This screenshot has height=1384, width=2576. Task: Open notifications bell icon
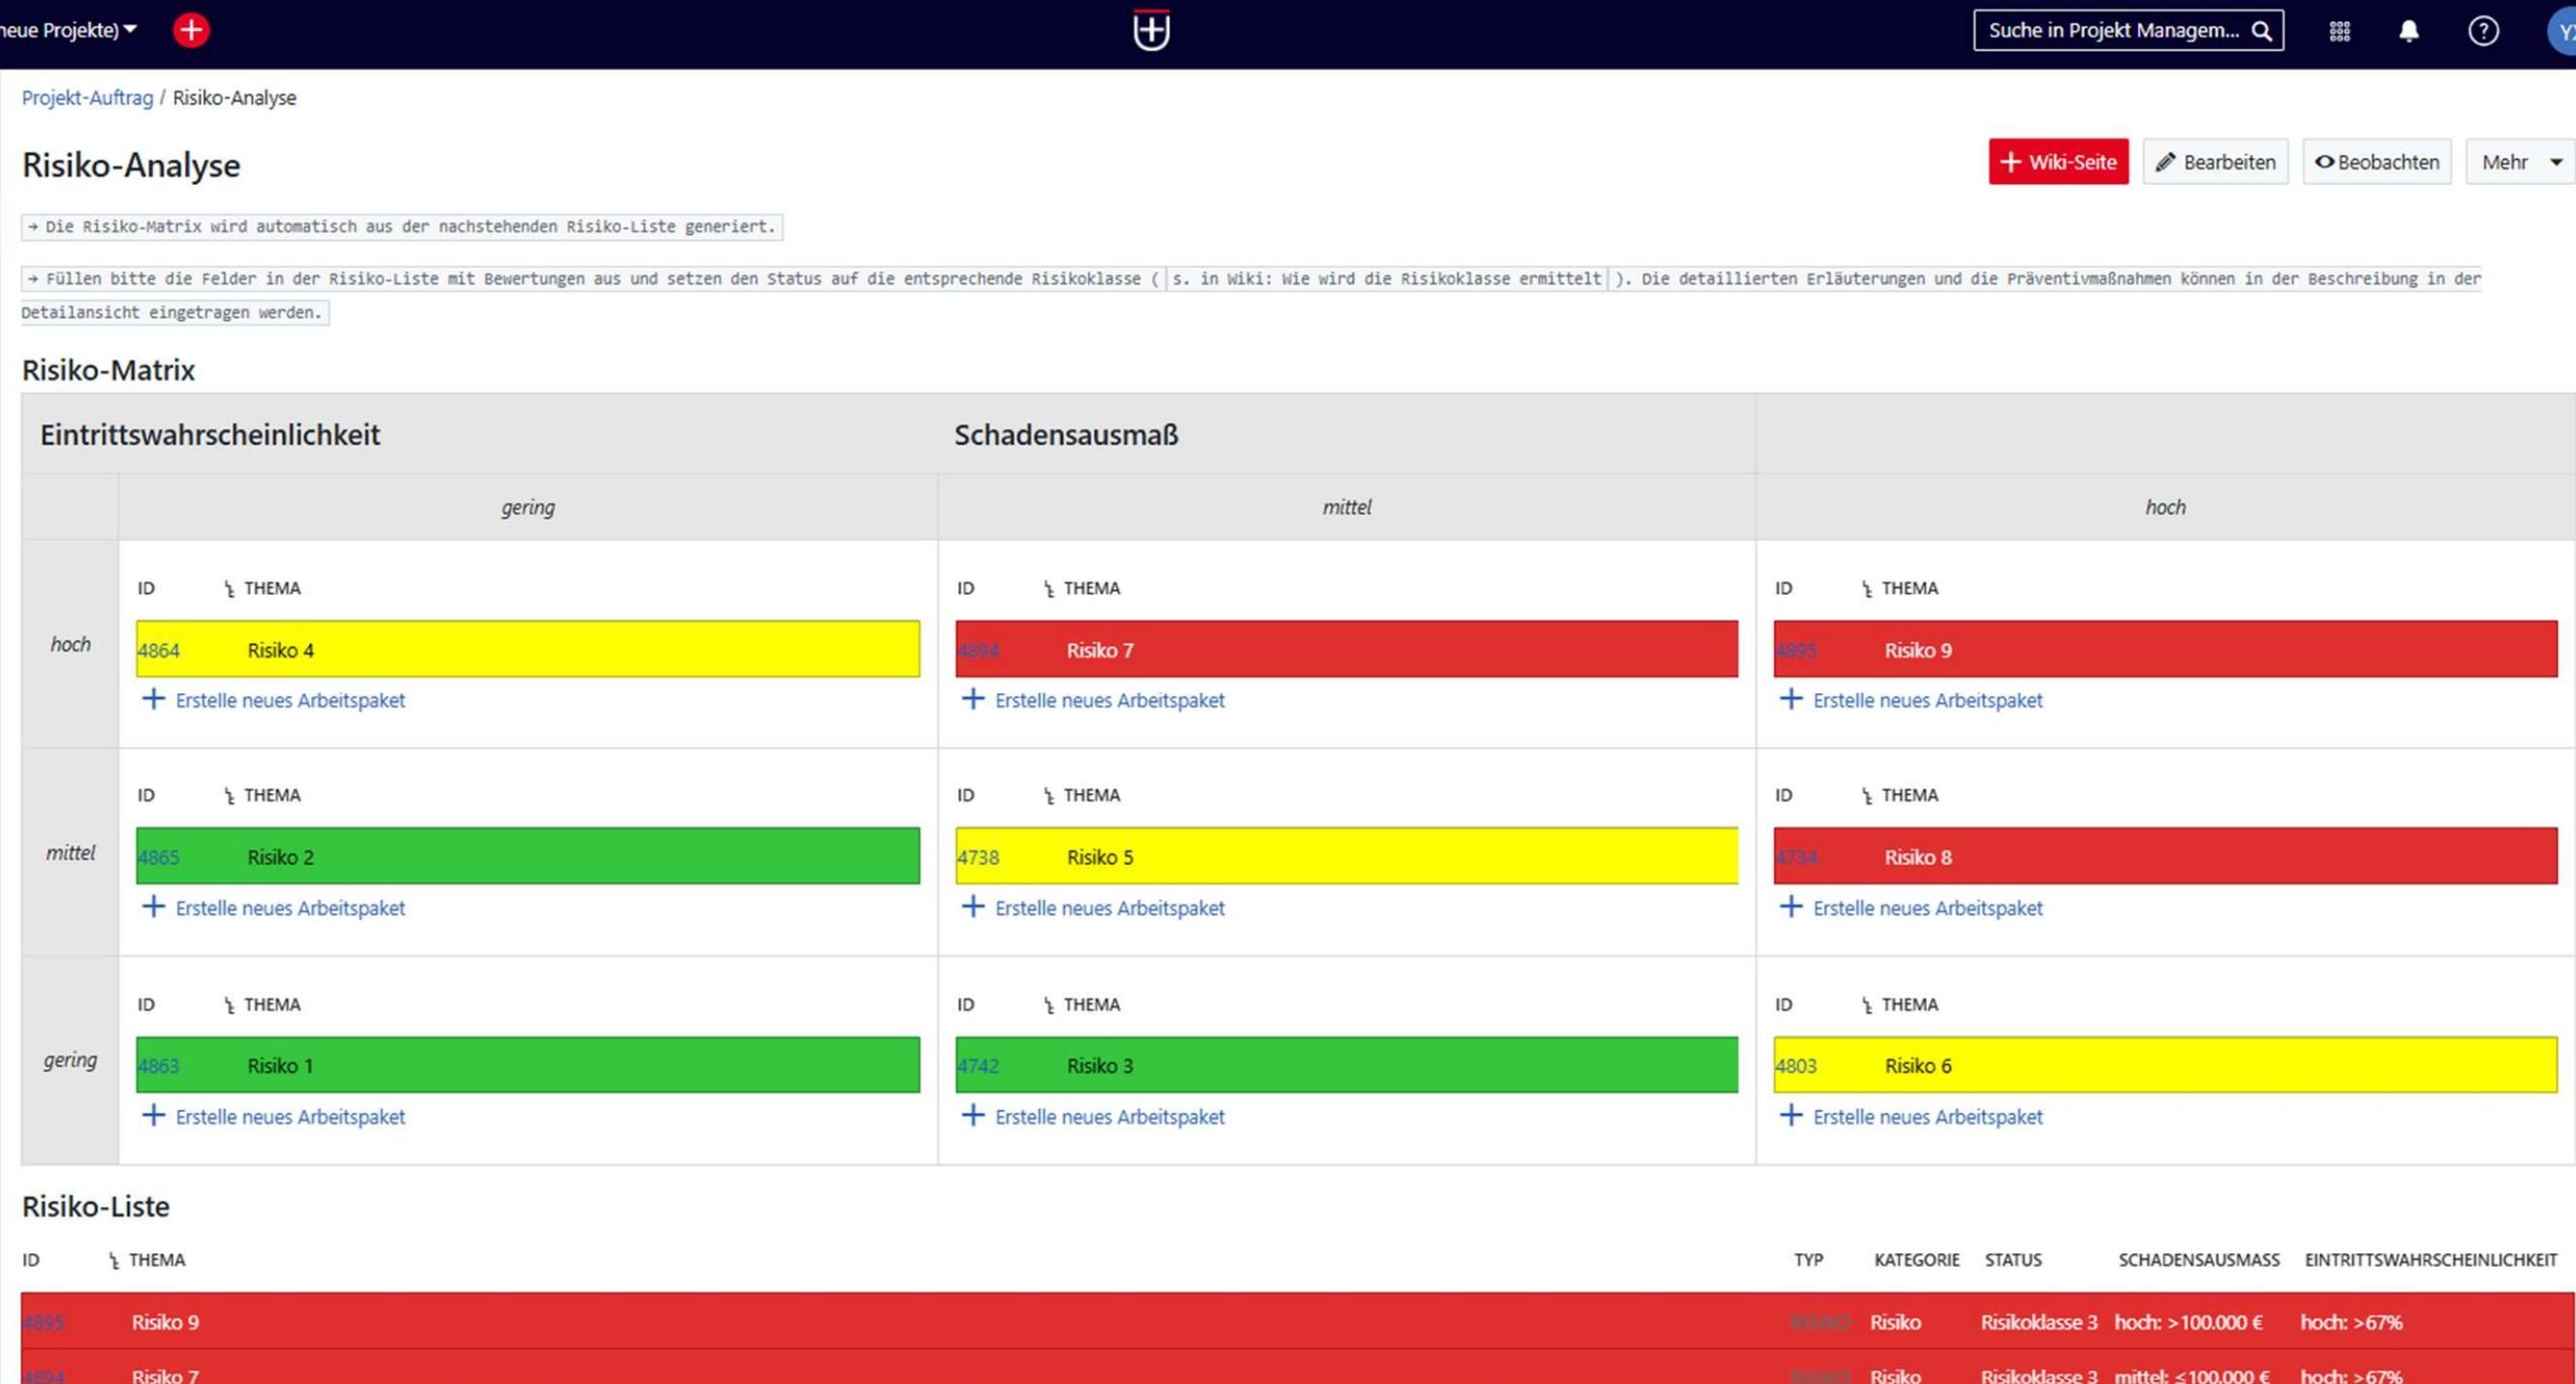[2409, 31]
